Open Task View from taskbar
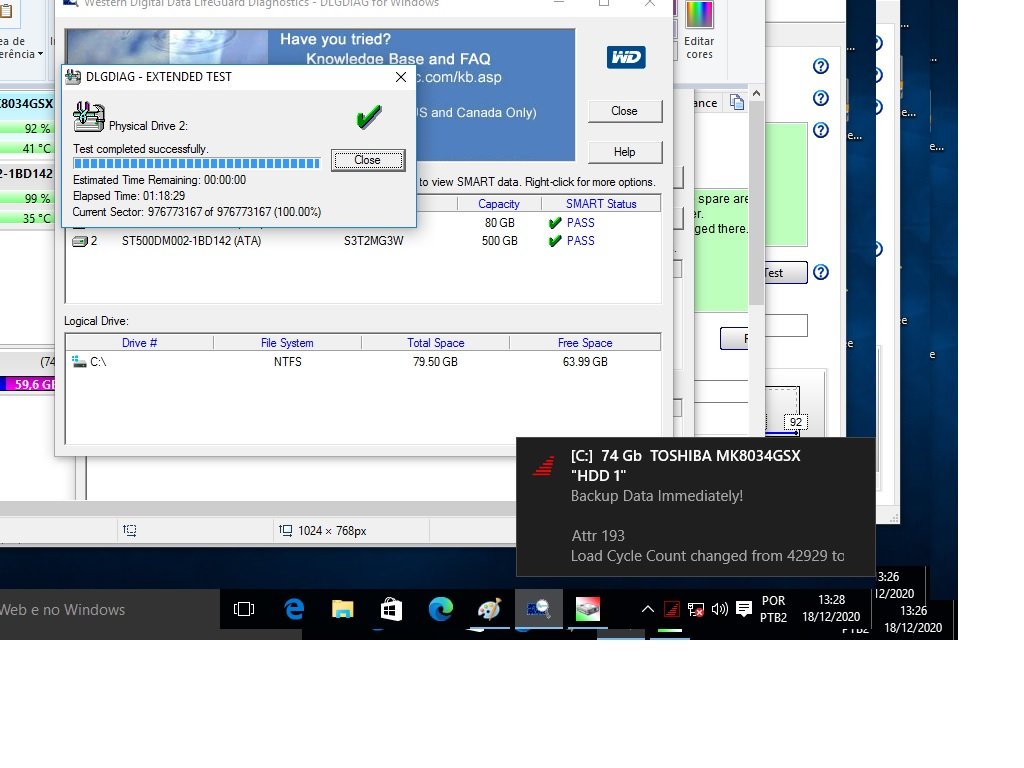Image resolution: width=1024 pixels, height=768 pixels. [x=243, y=609]
